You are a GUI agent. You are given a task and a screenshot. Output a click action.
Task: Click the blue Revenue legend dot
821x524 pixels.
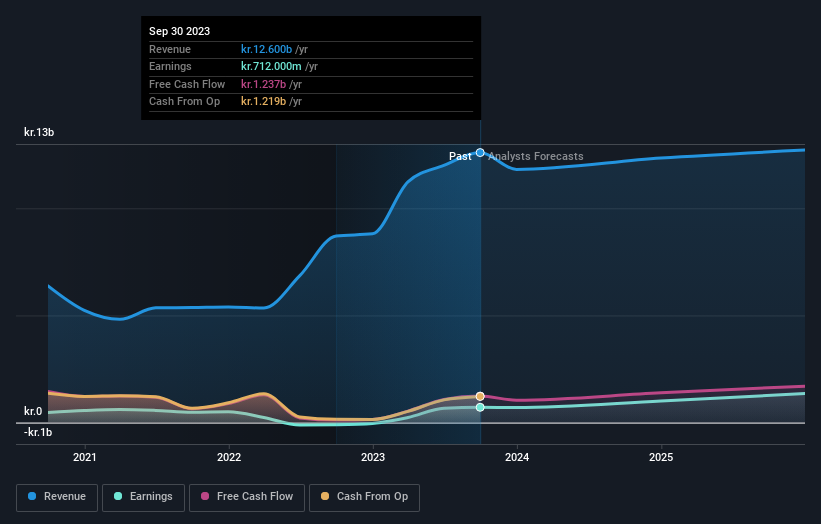pos(32,496)
